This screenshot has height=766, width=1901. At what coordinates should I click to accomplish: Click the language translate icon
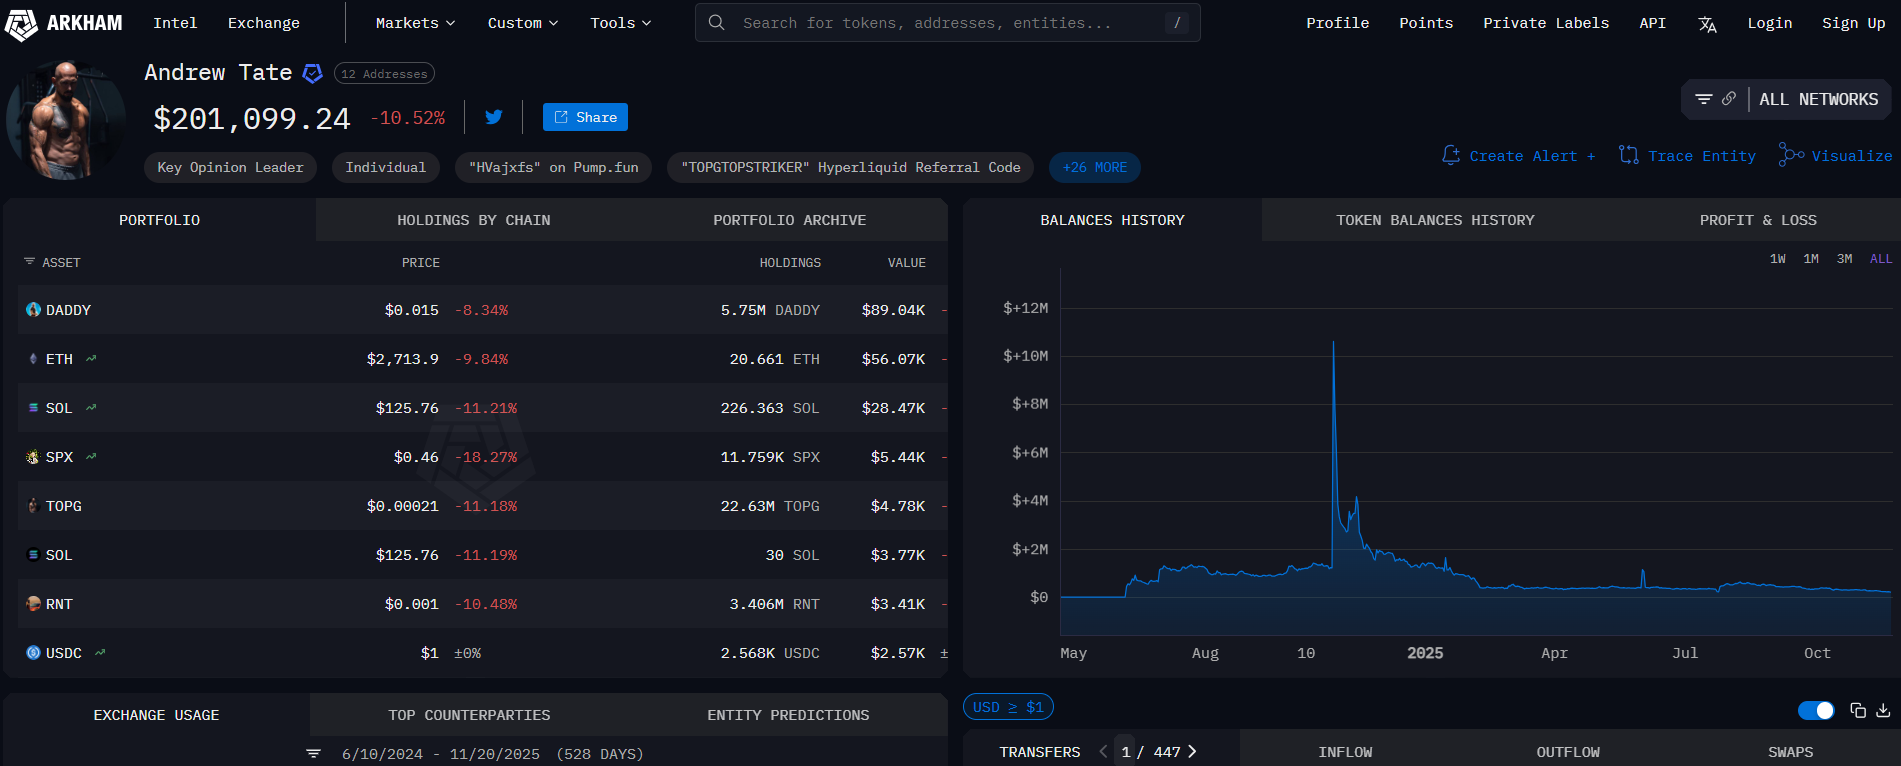pos(1707,24)
